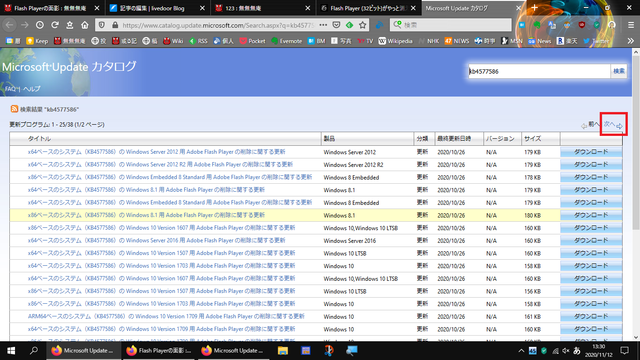Viewport: 640px width, 360px height.
Task: Expand the system tray hidden icons chevron
Action: click(x=521, y=351)
